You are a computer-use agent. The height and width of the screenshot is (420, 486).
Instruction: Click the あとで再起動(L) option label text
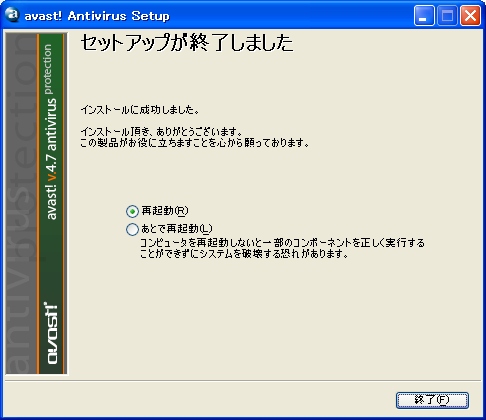(177, 229)
